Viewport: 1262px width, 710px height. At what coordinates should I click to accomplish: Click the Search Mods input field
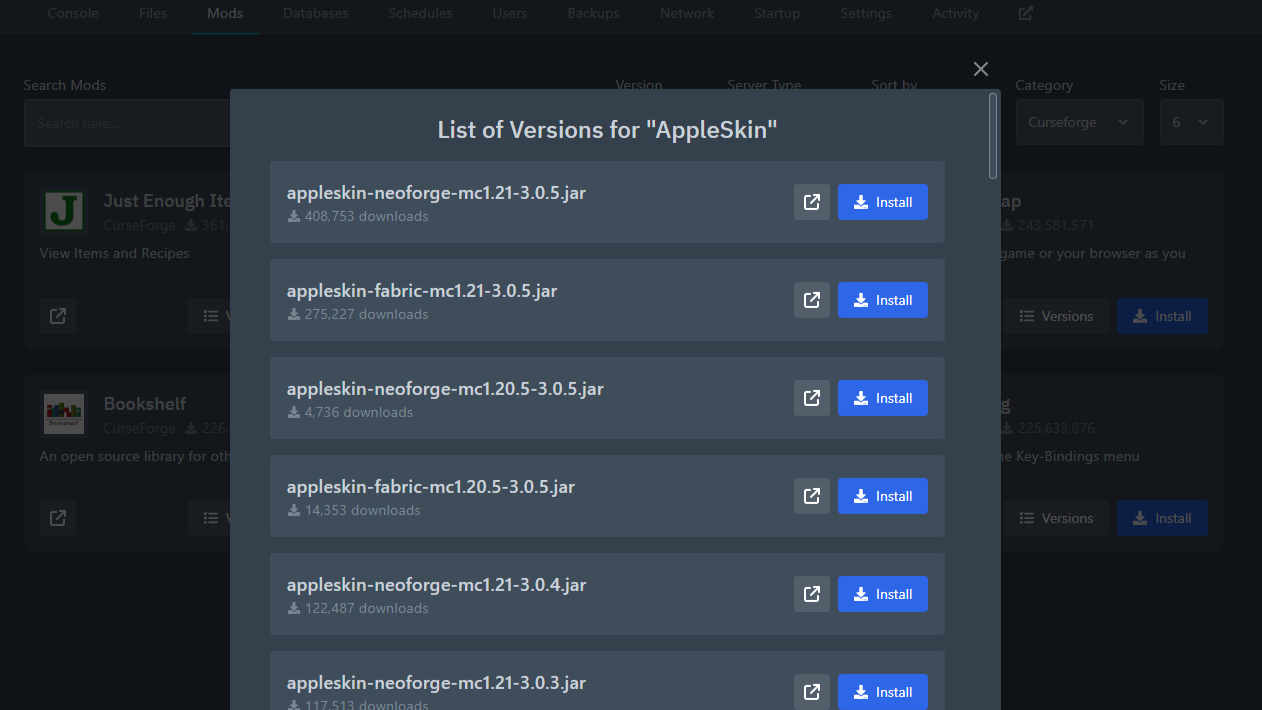[x=127, y=123]
